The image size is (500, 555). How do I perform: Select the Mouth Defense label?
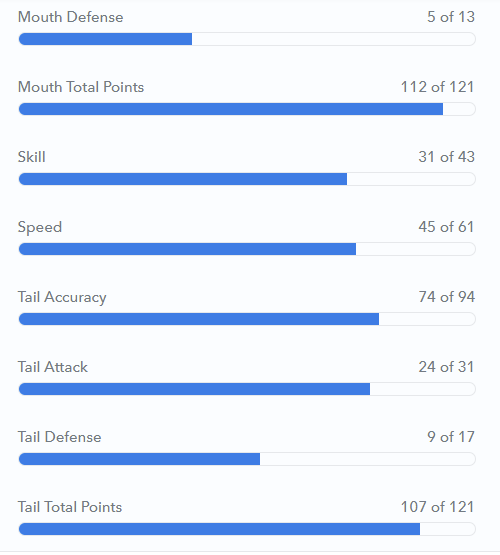click(70, 17)
